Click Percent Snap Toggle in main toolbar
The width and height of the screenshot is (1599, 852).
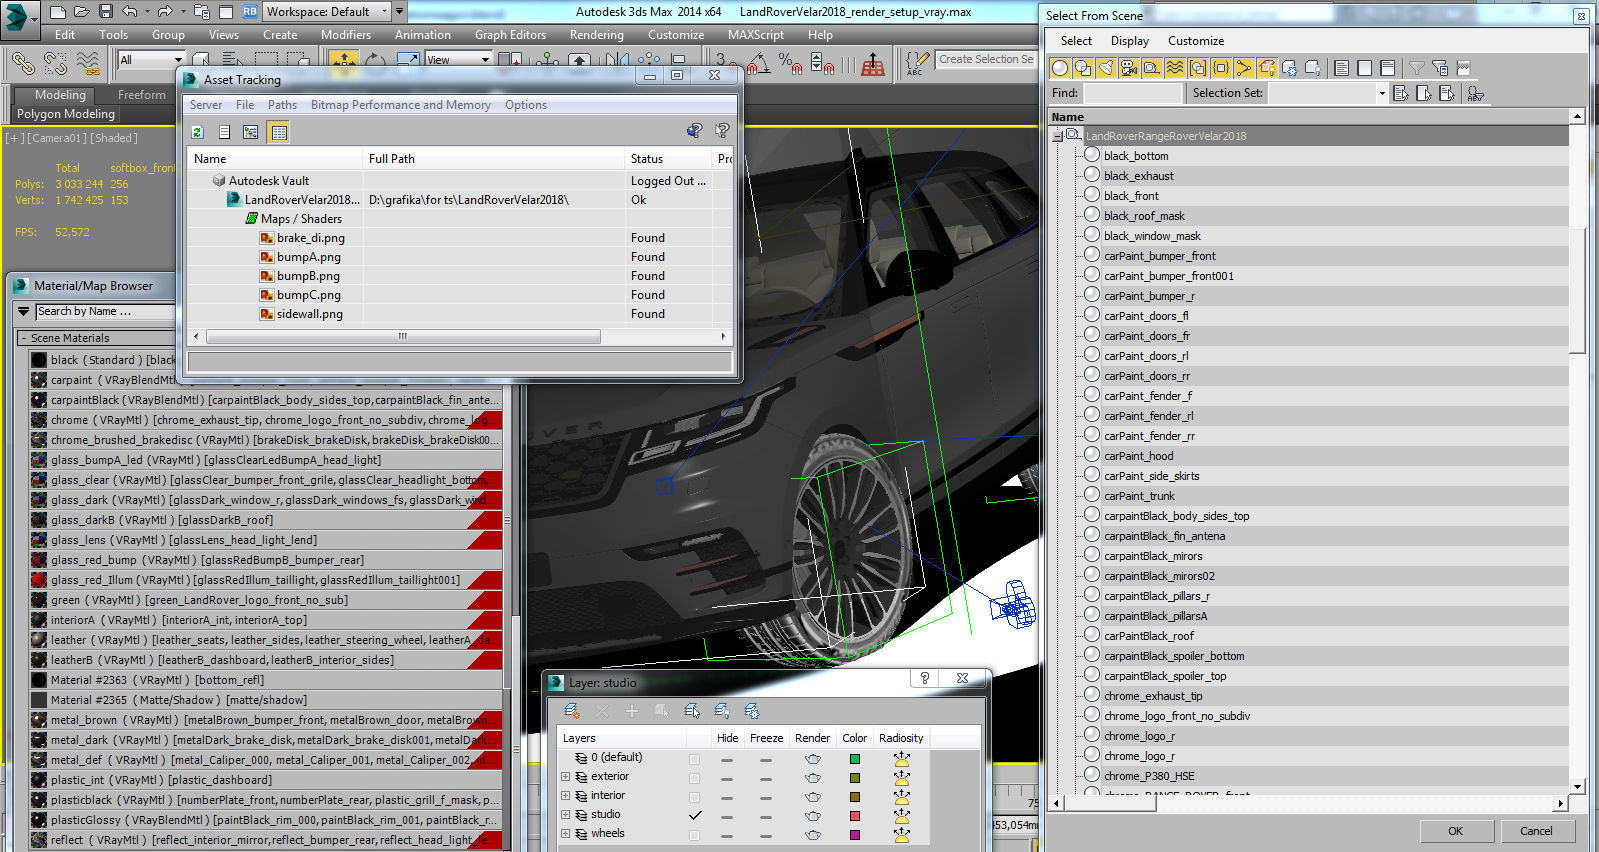790,63
